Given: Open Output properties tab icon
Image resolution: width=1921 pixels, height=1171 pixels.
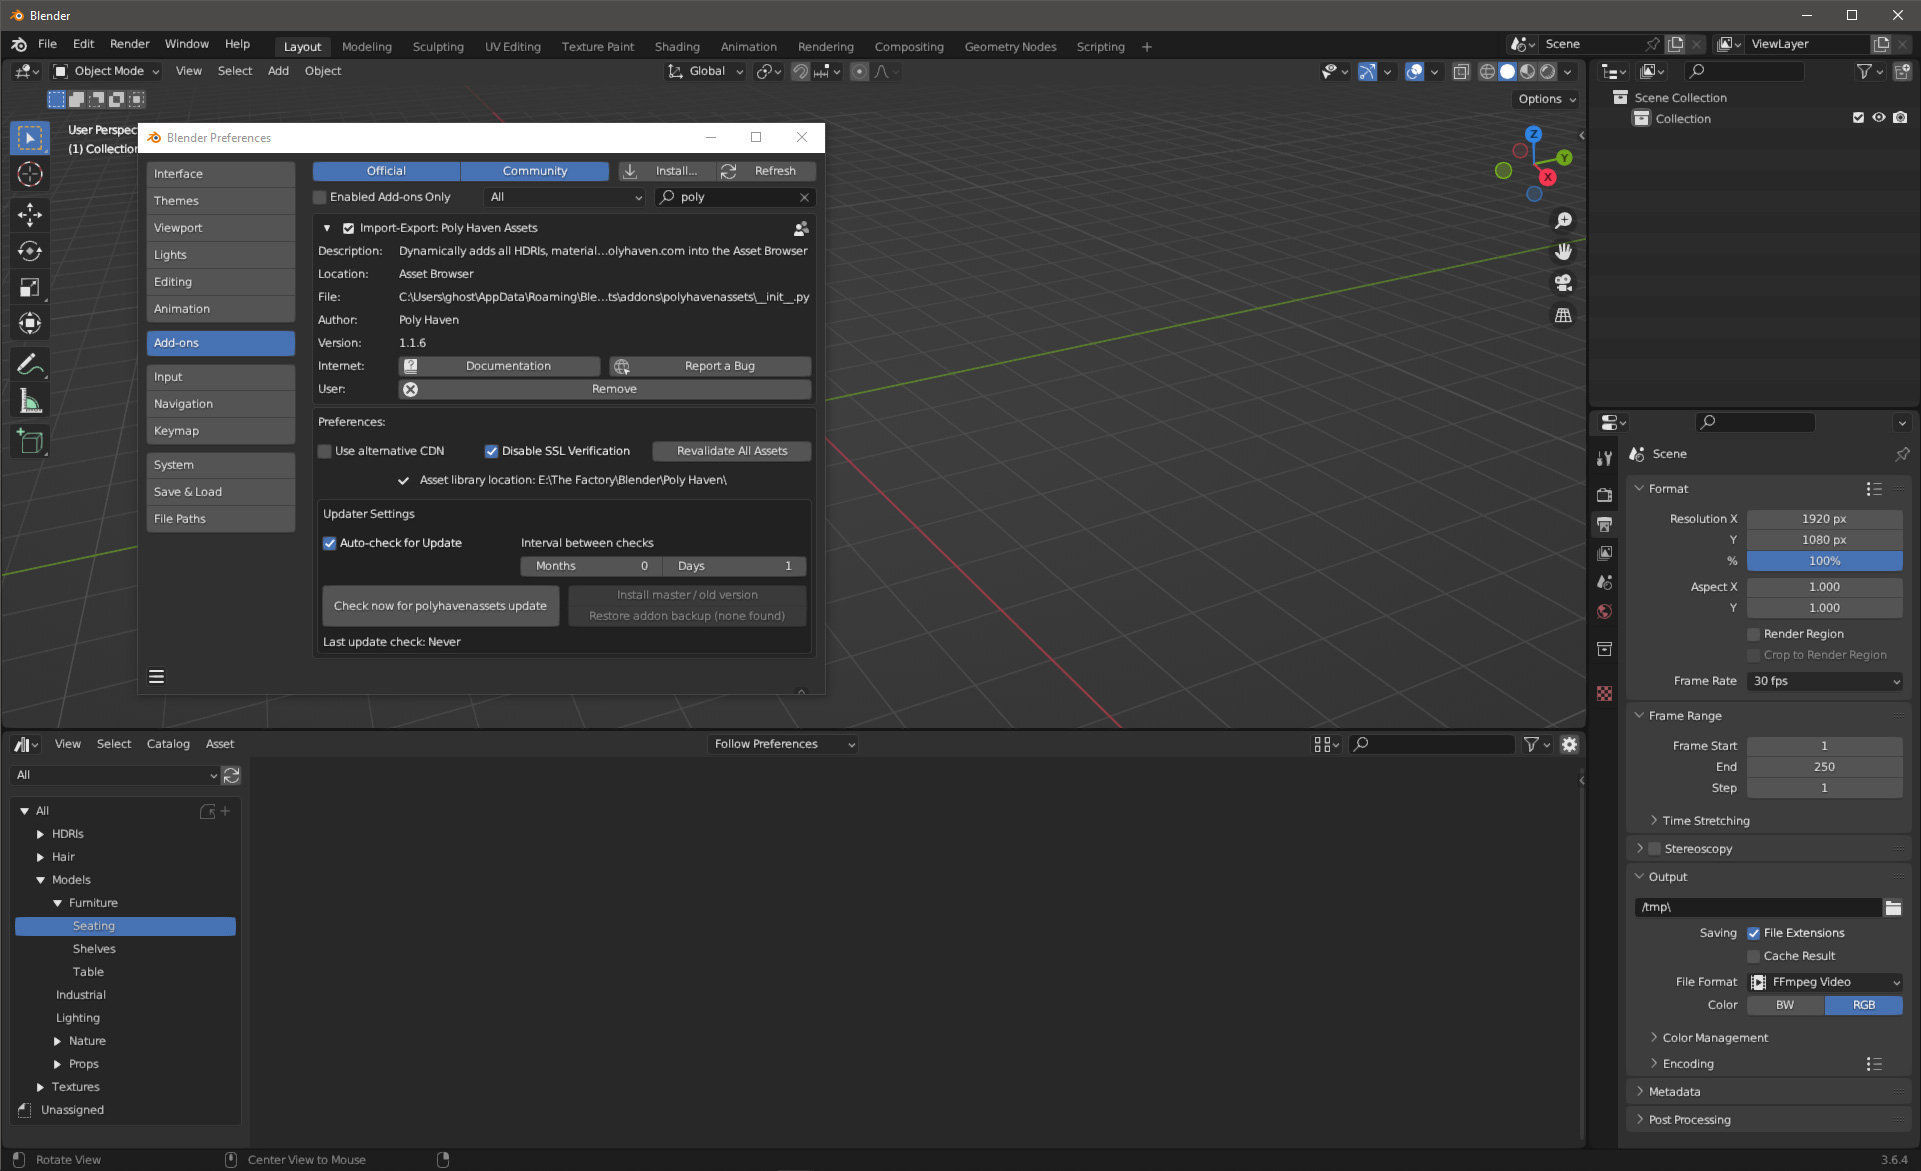Looking at the screenshot, I should coord(1604,524).
